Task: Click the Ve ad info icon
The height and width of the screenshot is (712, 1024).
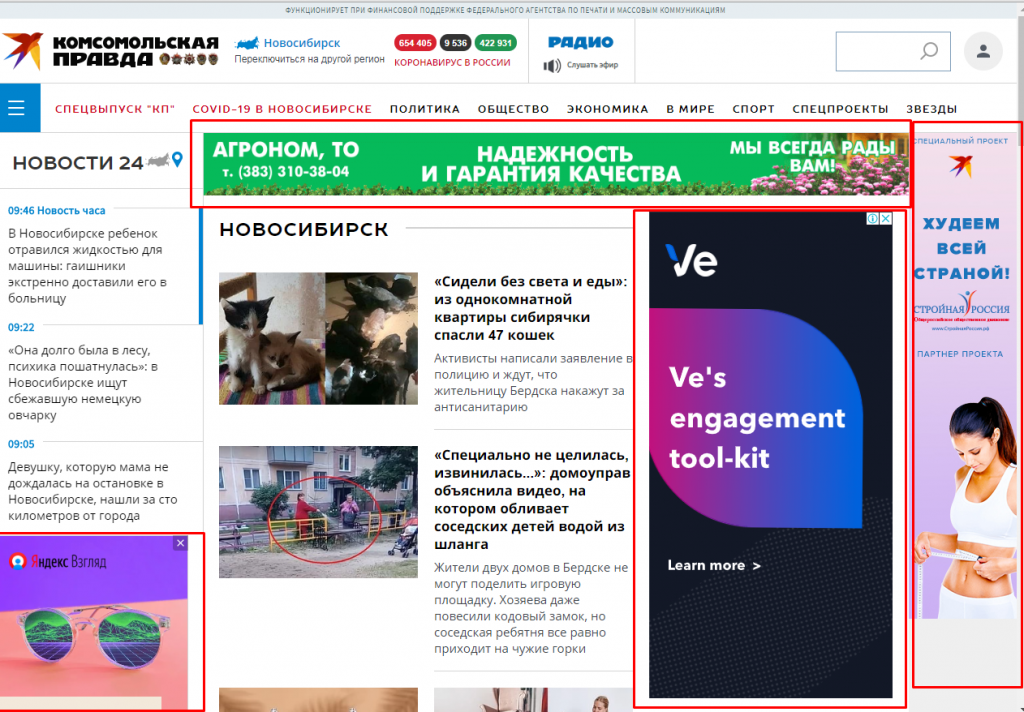Action: click(x=872, y=219)
